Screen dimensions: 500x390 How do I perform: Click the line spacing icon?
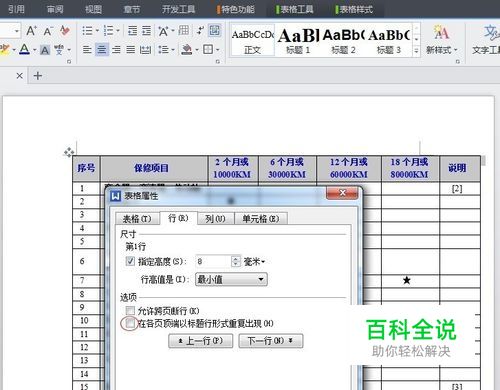[163, 50]
